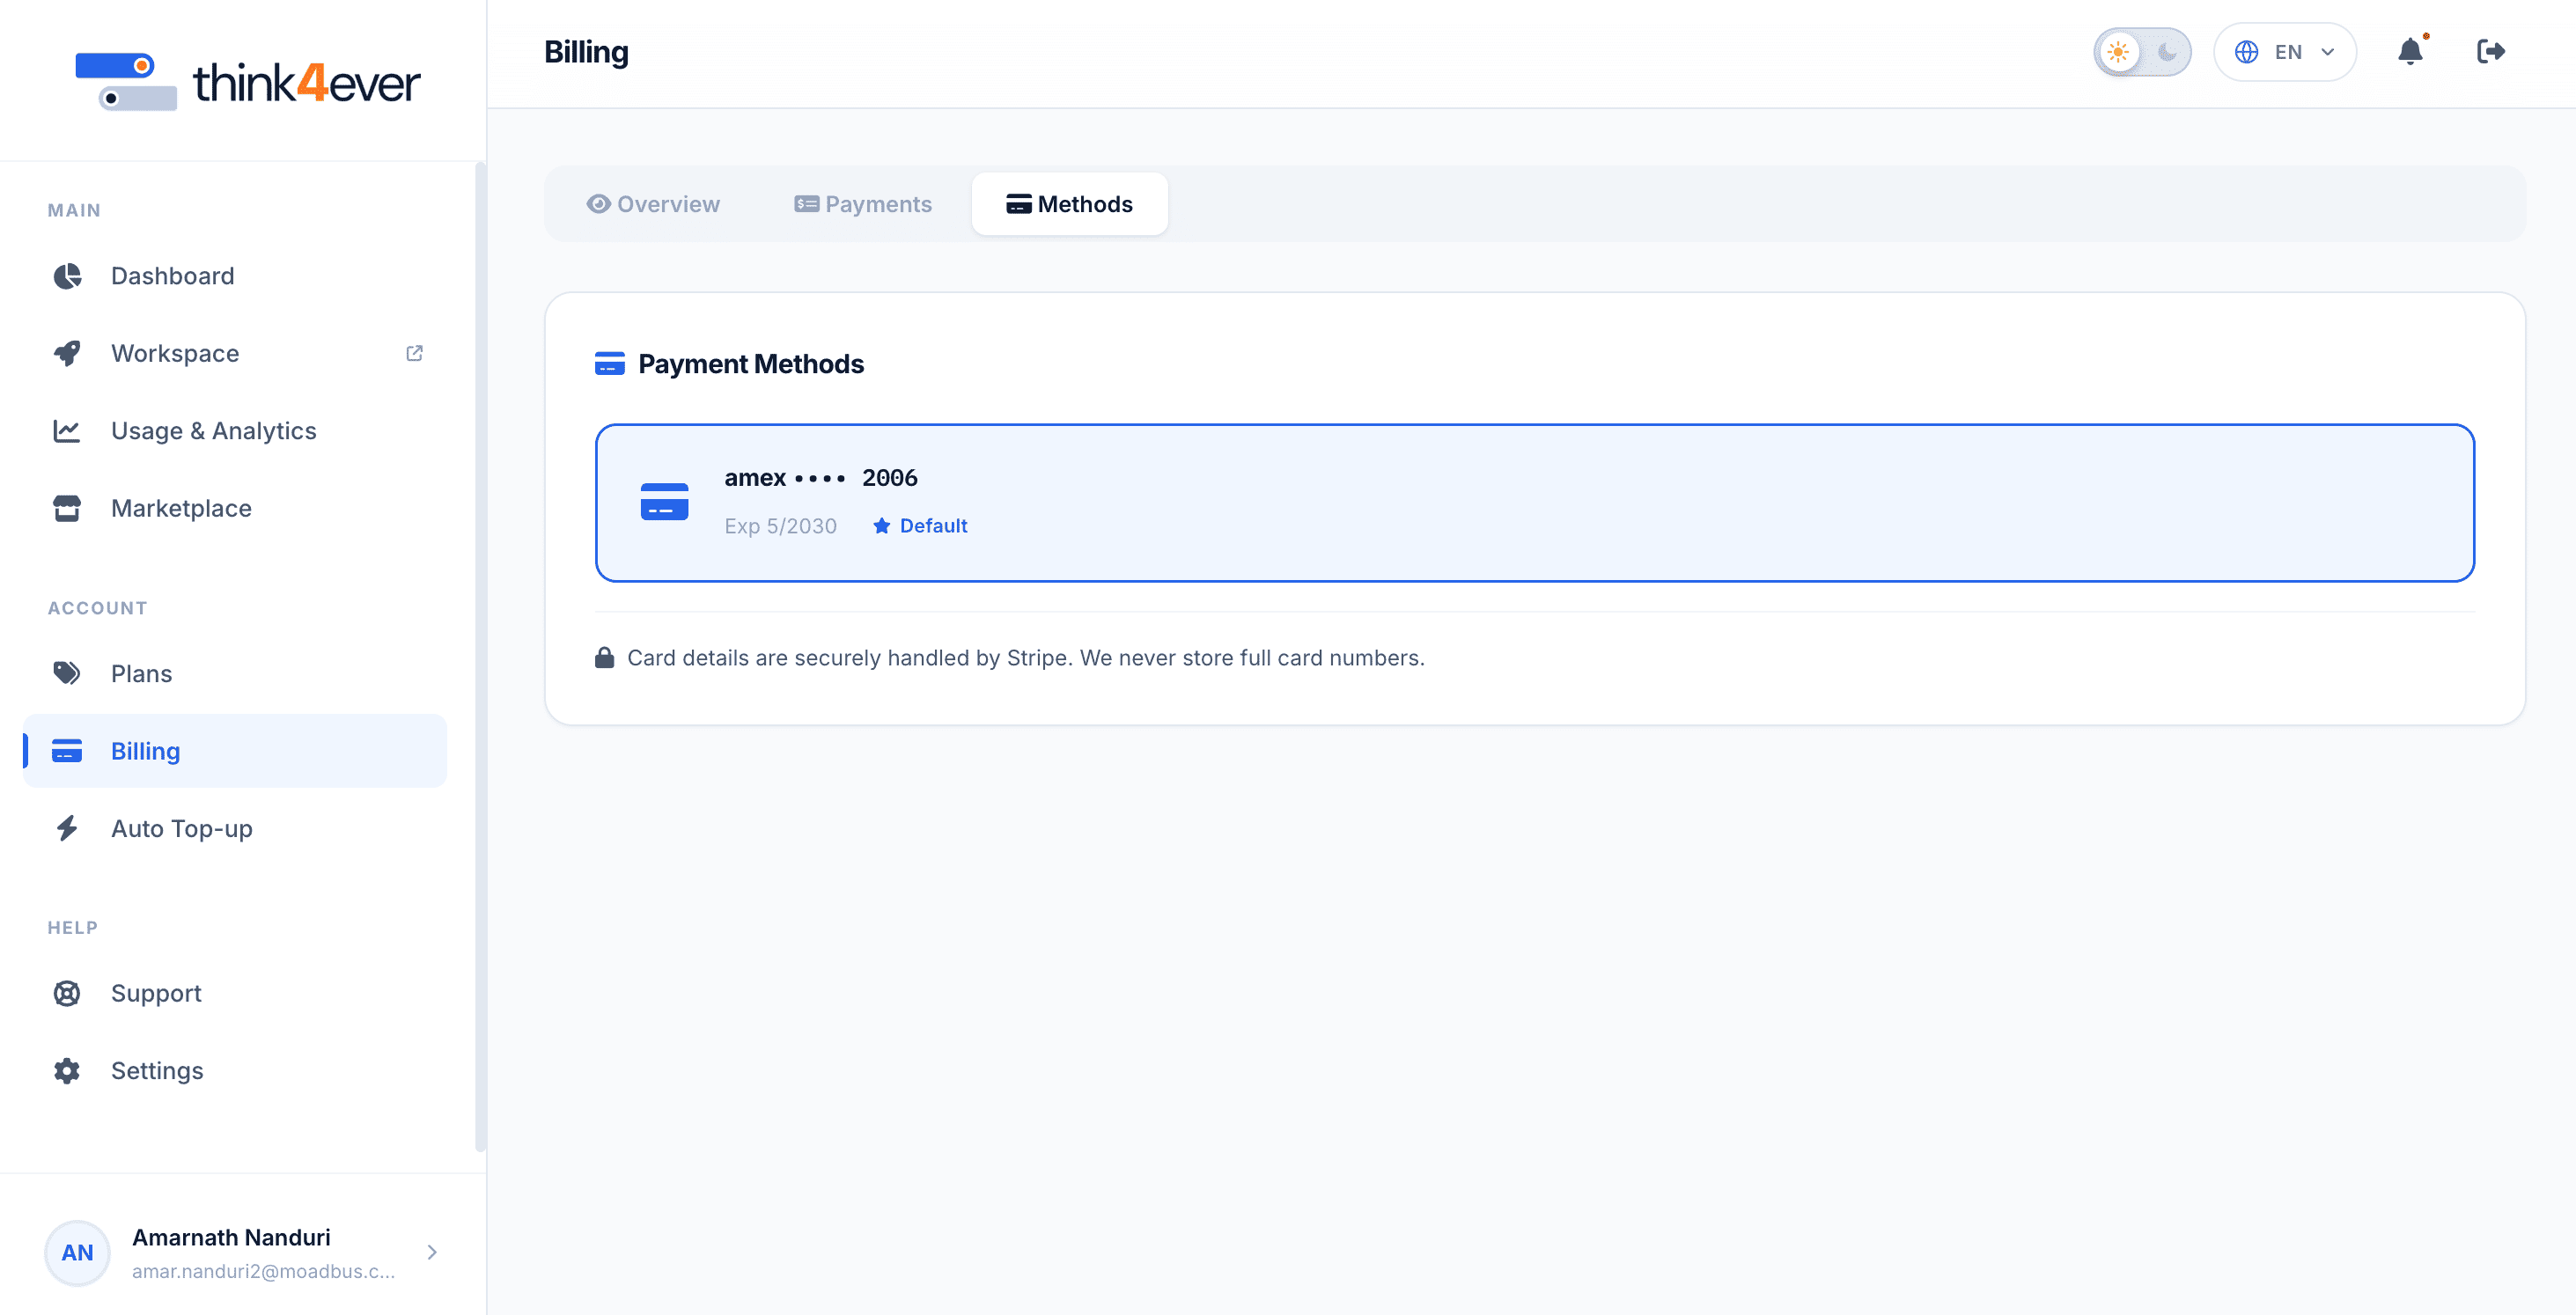Click the globe language icon
This screenshot has width=2576, height=1315.
(x=2246, y=52)
